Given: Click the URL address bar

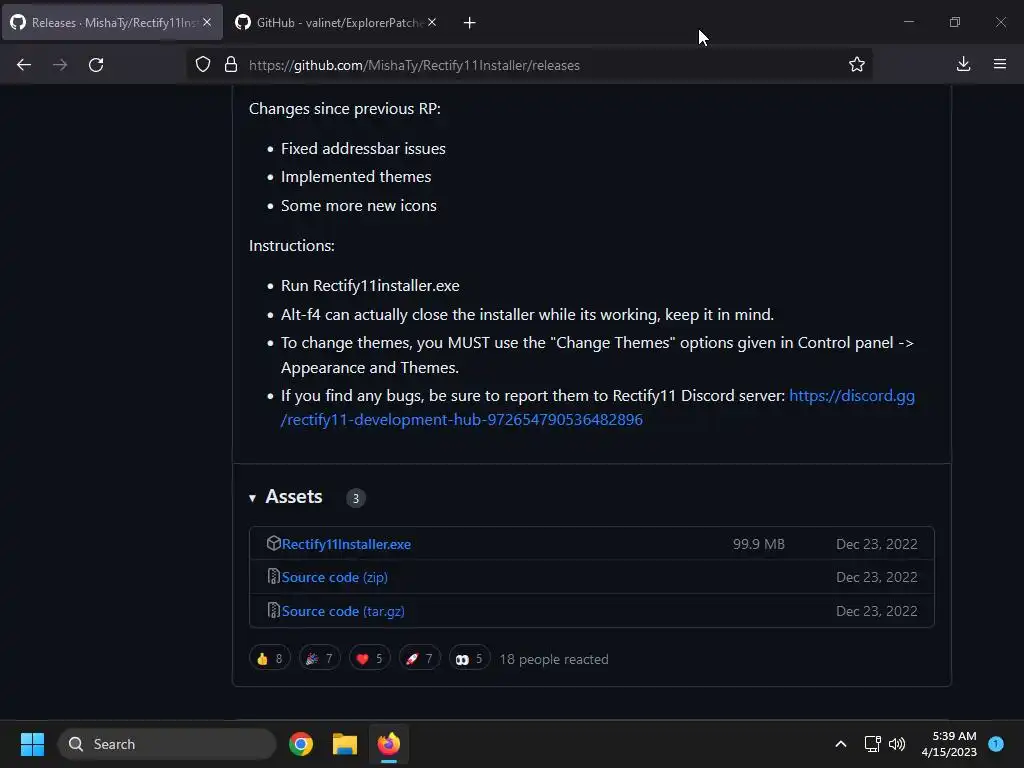Looking at the screenshot, I should (x=530, y=65).
